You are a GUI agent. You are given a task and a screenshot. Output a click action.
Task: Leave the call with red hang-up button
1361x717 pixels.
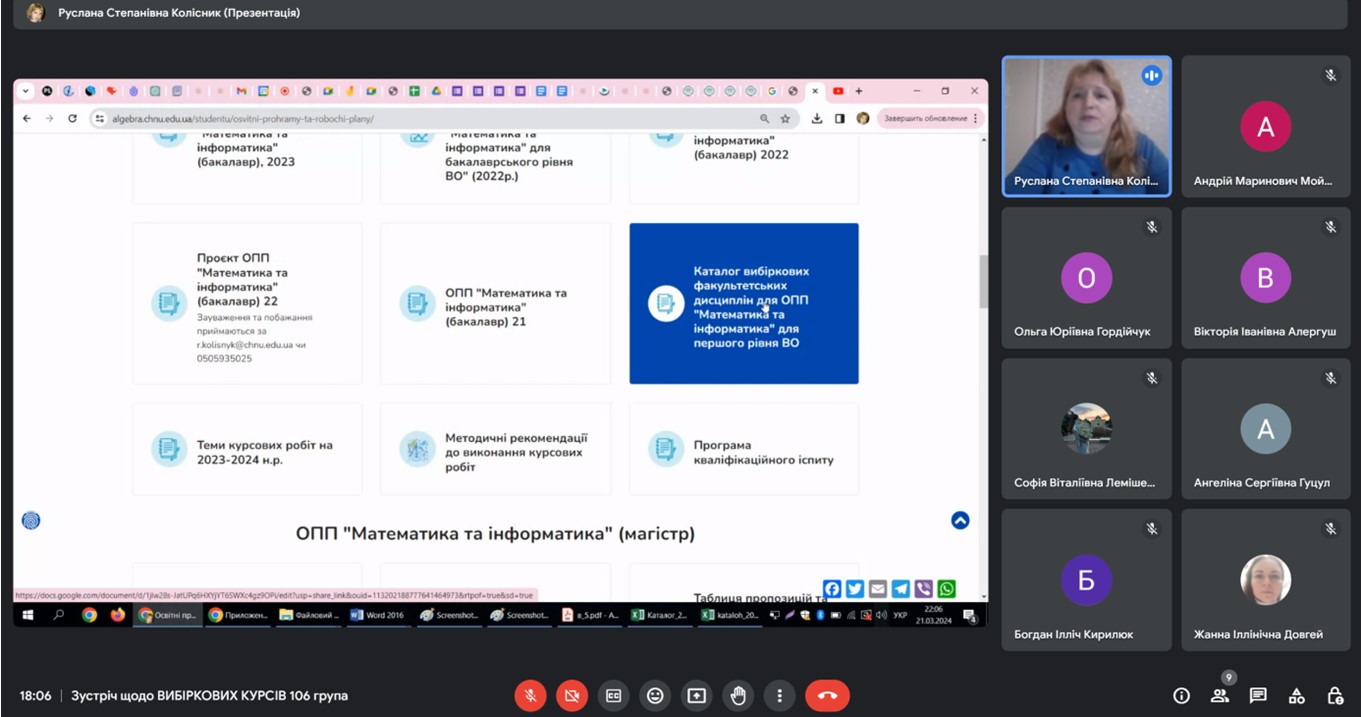pyautogui.click(x=827, y=695)
